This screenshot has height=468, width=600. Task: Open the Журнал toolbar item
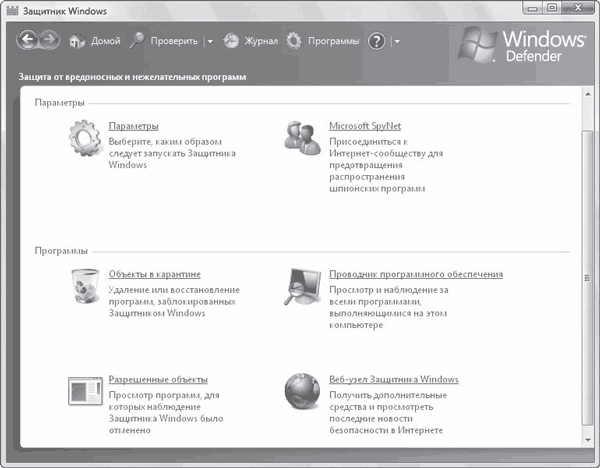tap(261, 41)
